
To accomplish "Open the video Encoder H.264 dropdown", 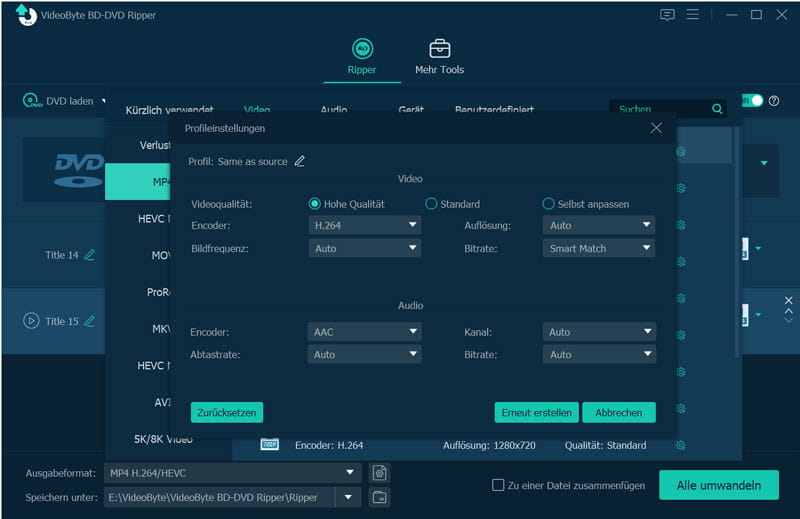I will click(365, 225).
